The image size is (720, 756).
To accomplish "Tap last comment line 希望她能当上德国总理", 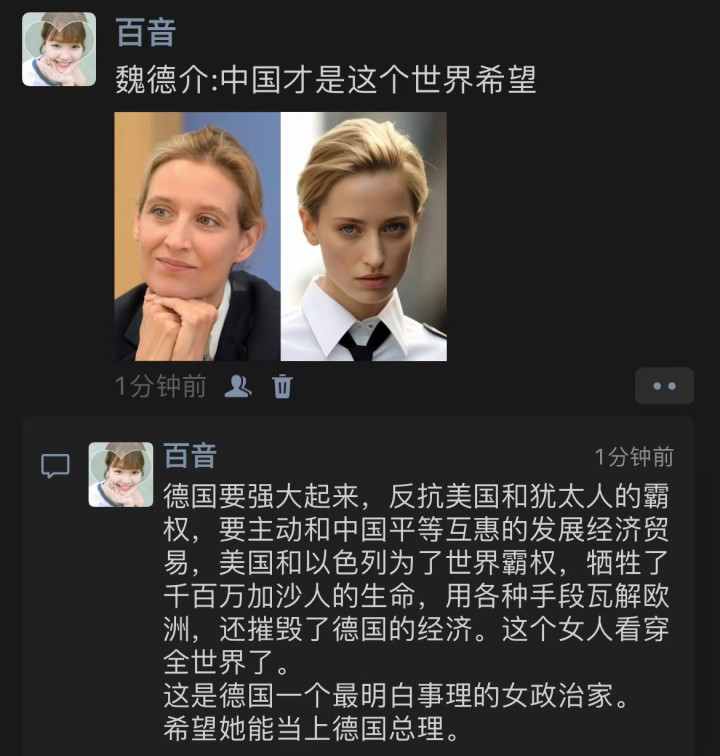I will [x=312, y=728].
